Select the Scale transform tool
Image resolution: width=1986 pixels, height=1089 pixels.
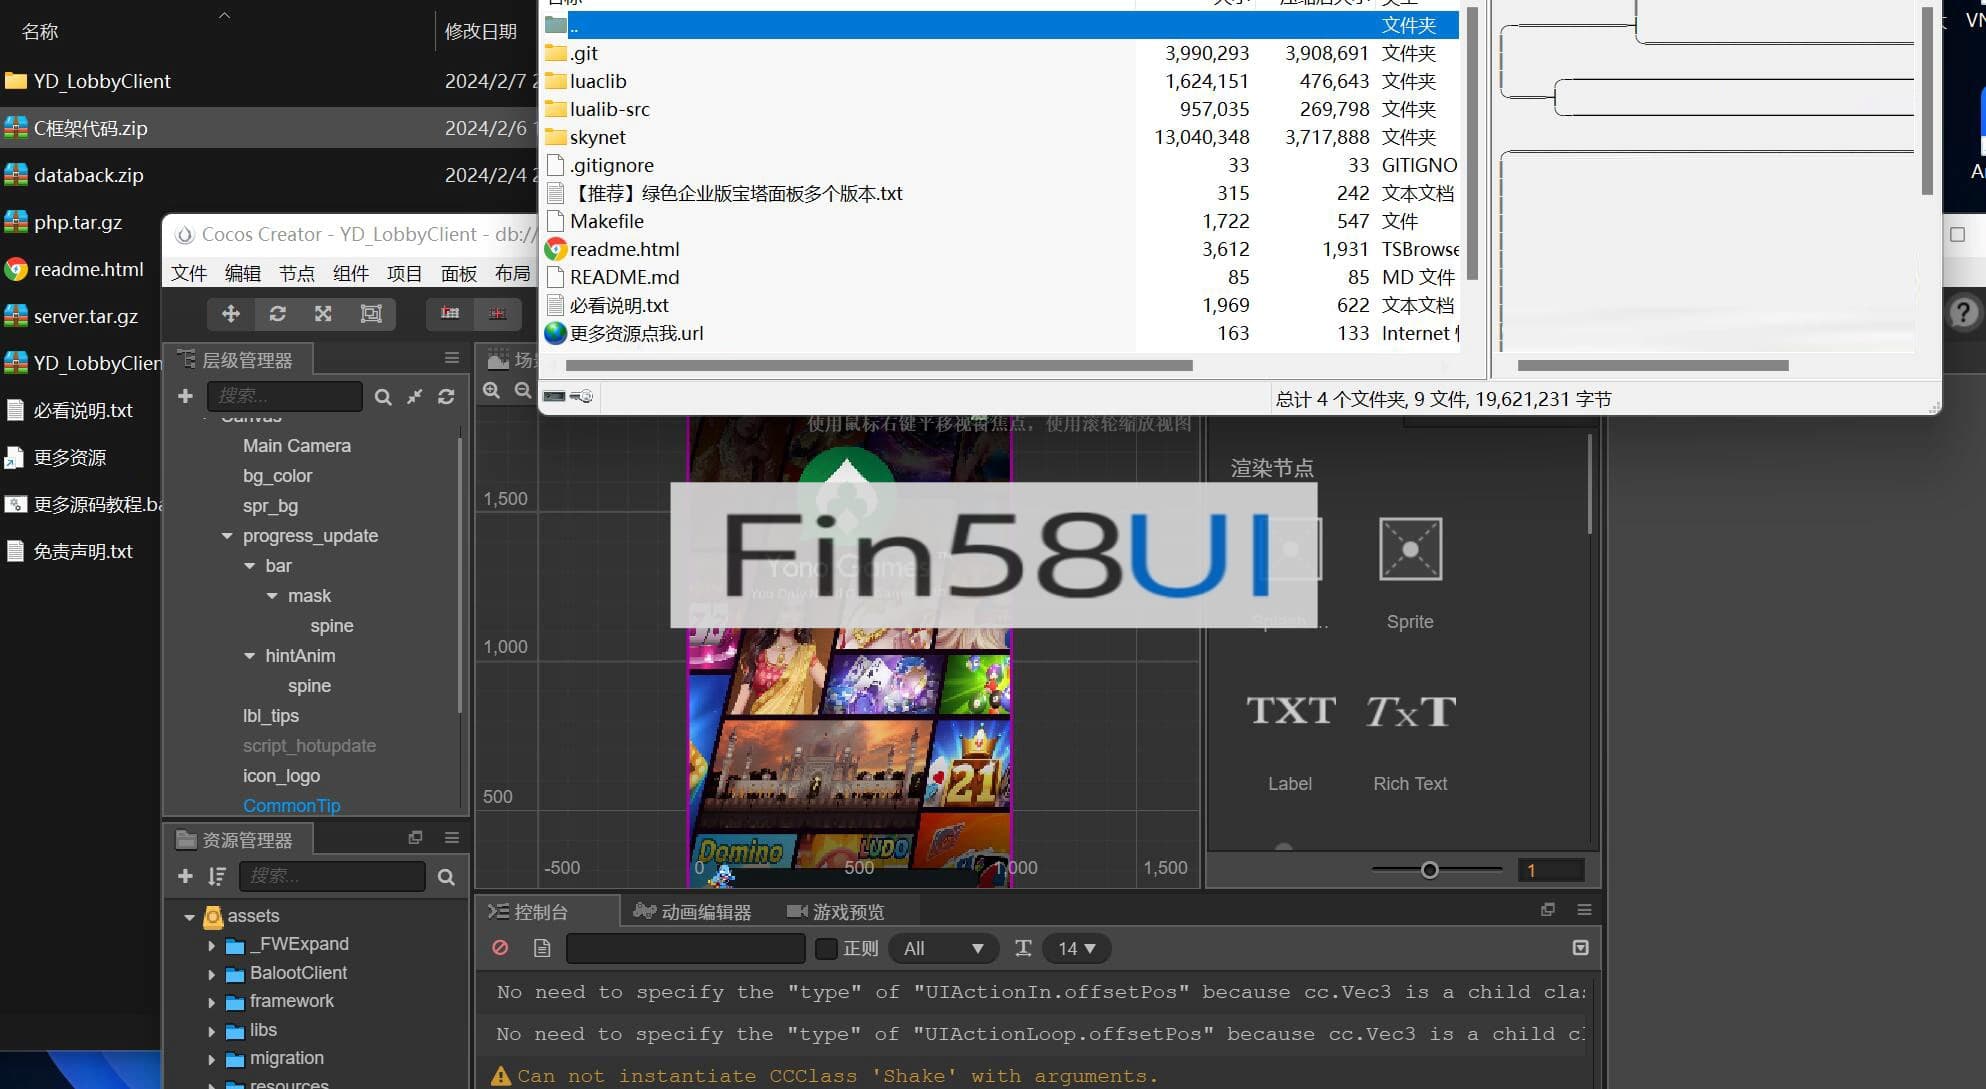323,314
